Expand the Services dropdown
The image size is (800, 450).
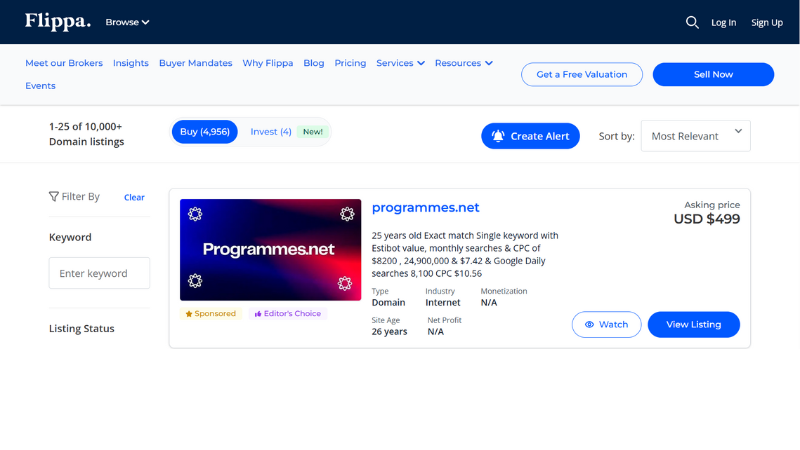click(401, 63)
